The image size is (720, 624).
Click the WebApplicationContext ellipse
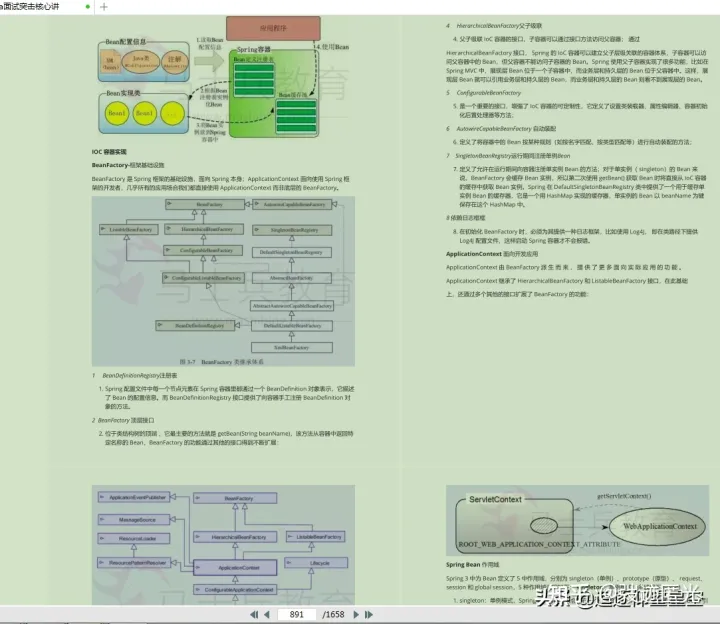659,527
